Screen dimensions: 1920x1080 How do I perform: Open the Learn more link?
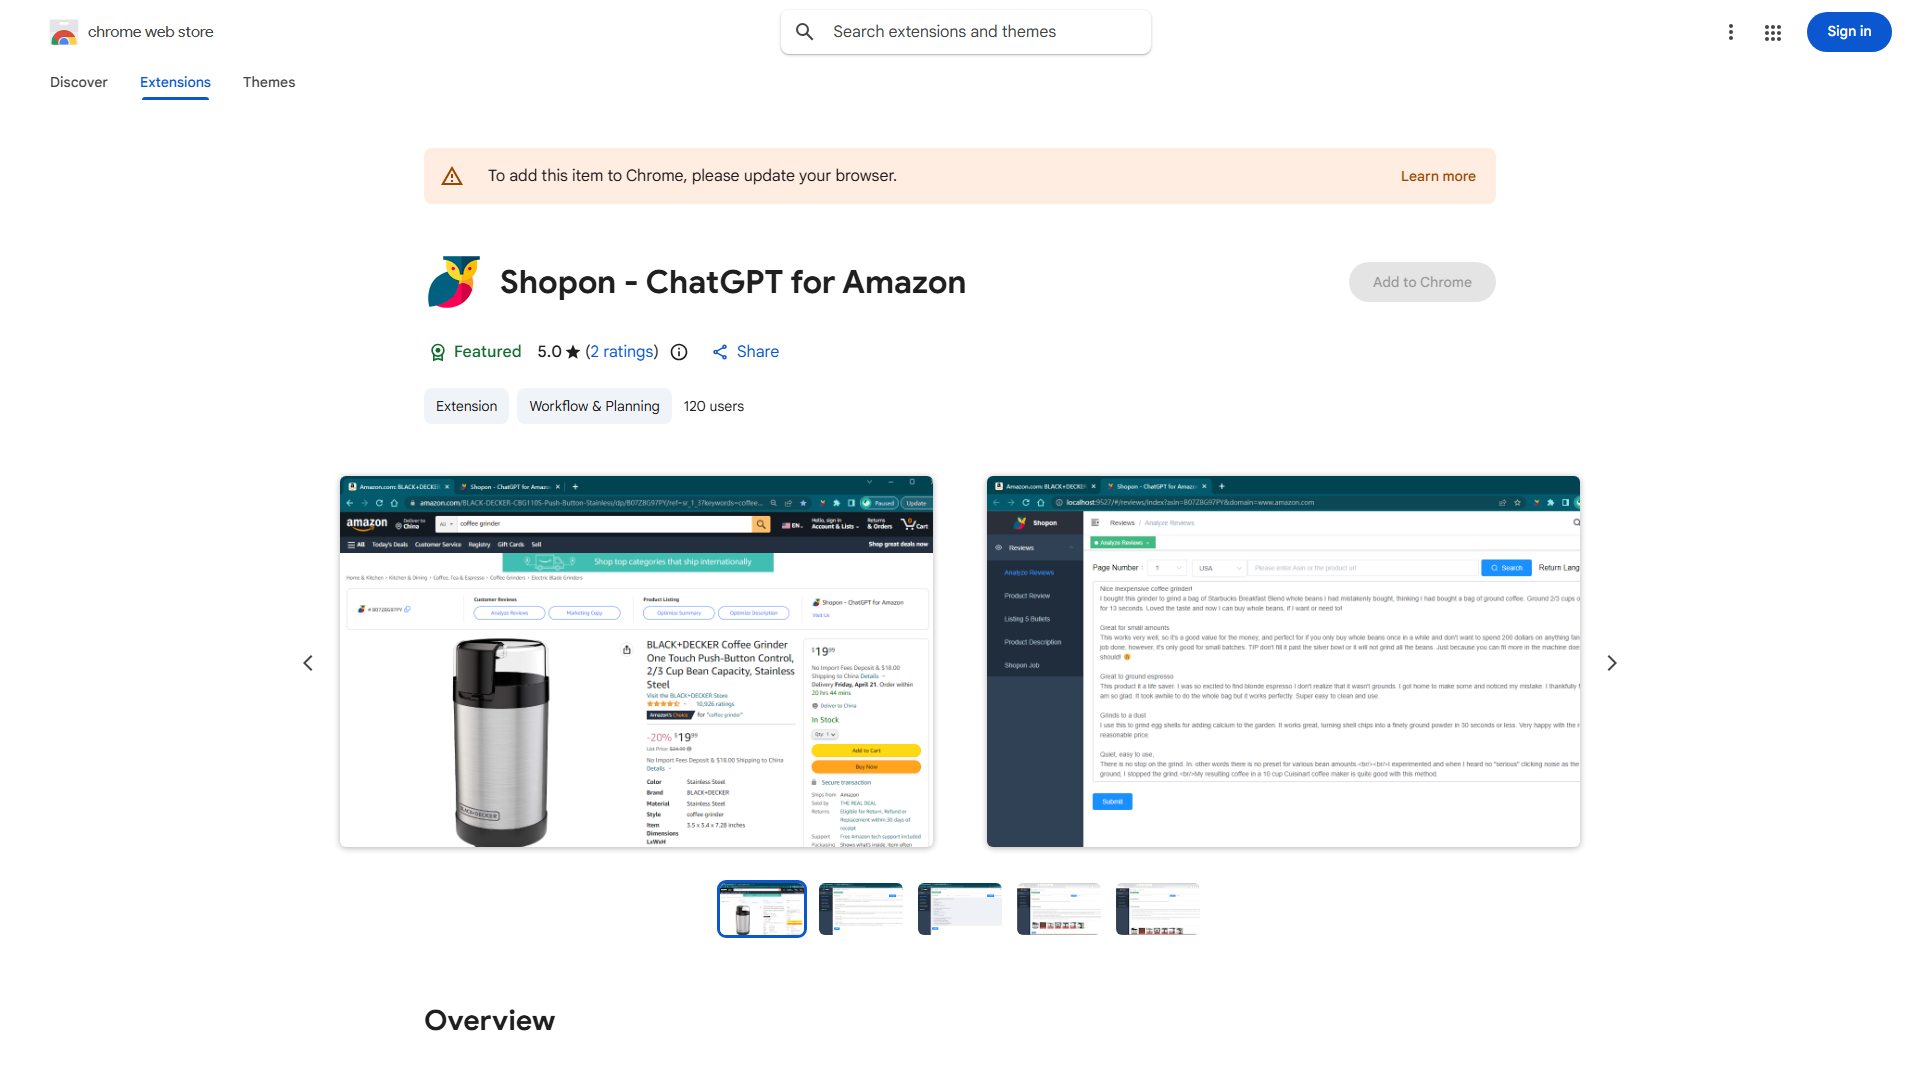click(x=1438, y=176)
